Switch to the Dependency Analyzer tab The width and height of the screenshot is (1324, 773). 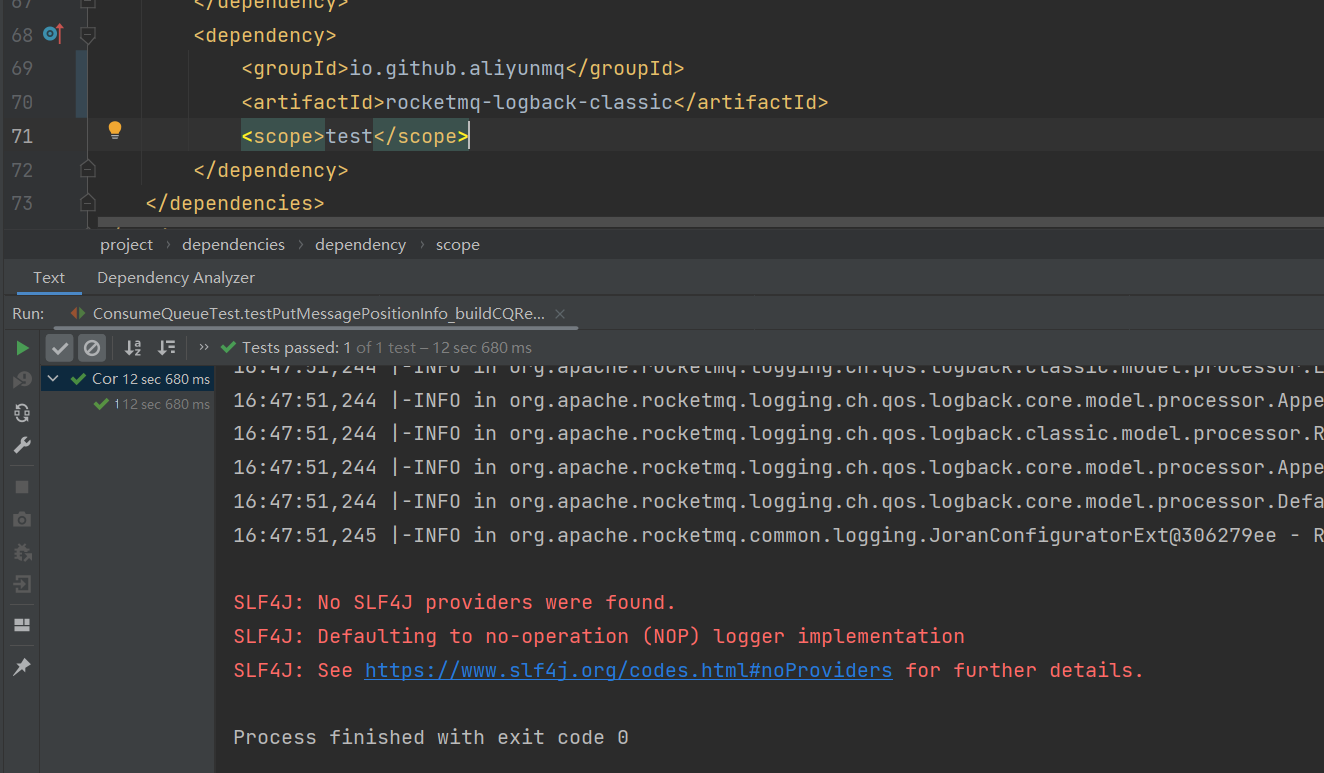176,277
